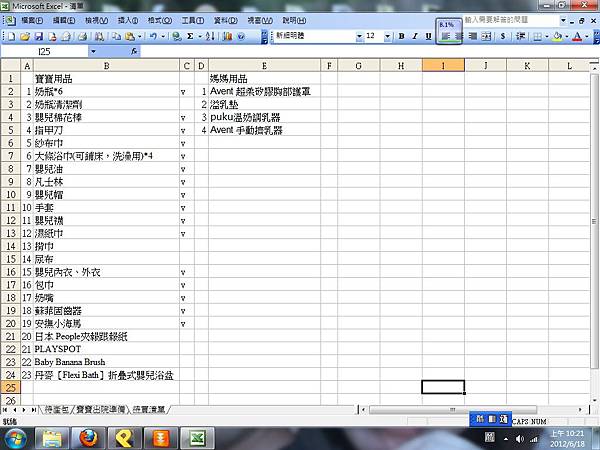Viewport: 600px width, 450px height.
Task: Click the Copy icon in the toolbar
Action: click(x=116, y=36)
